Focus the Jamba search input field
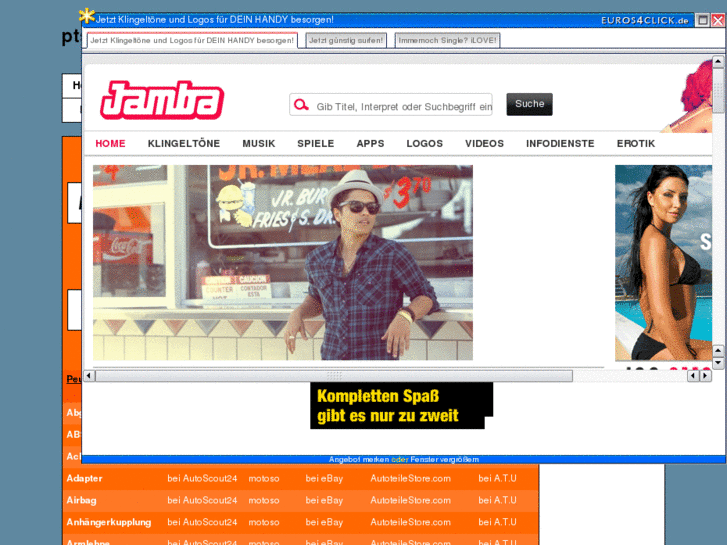The image size is (727, 545). [x=391, y=105]
